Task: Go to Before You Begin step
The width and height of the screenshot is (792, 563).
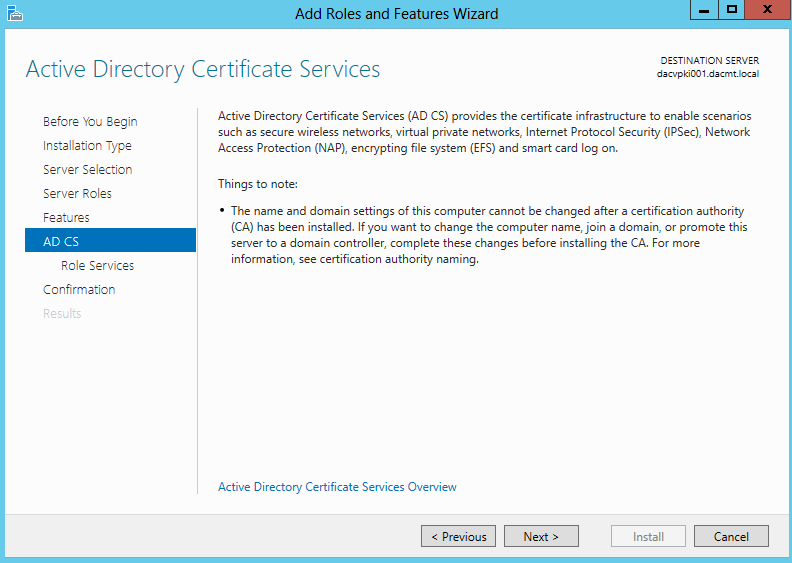Action: click(x=90, y=122)
